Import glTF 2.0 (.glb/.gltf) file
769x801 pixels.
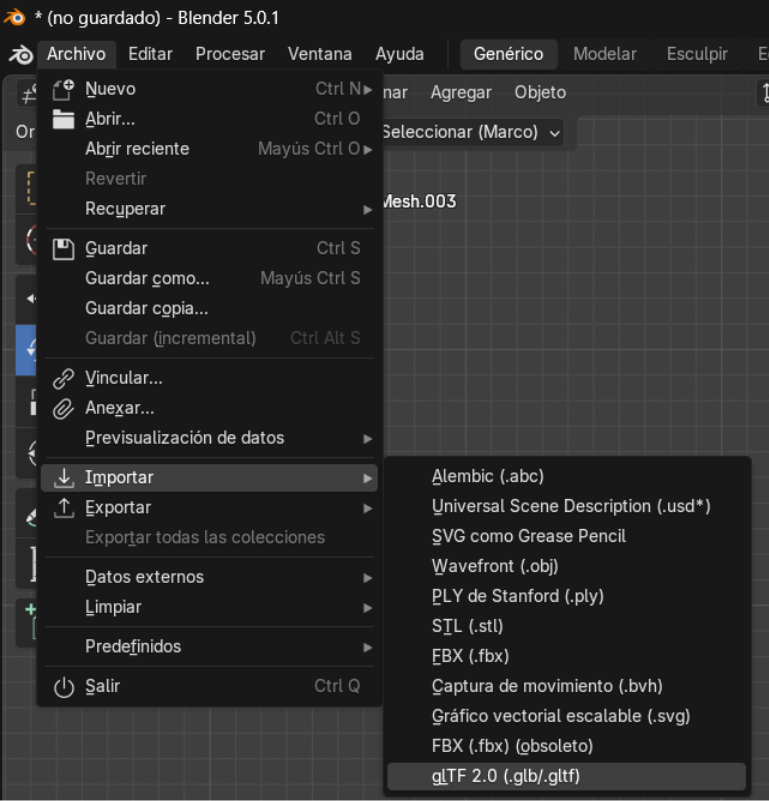(567, 776)
